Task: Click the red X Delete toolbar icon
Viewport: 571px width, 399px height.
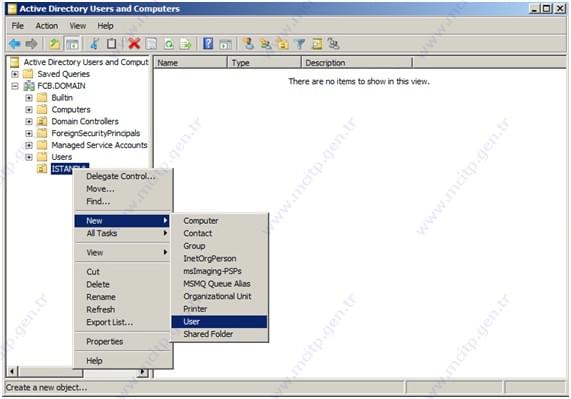Action: pyautogui.click(x=134, y=44)
